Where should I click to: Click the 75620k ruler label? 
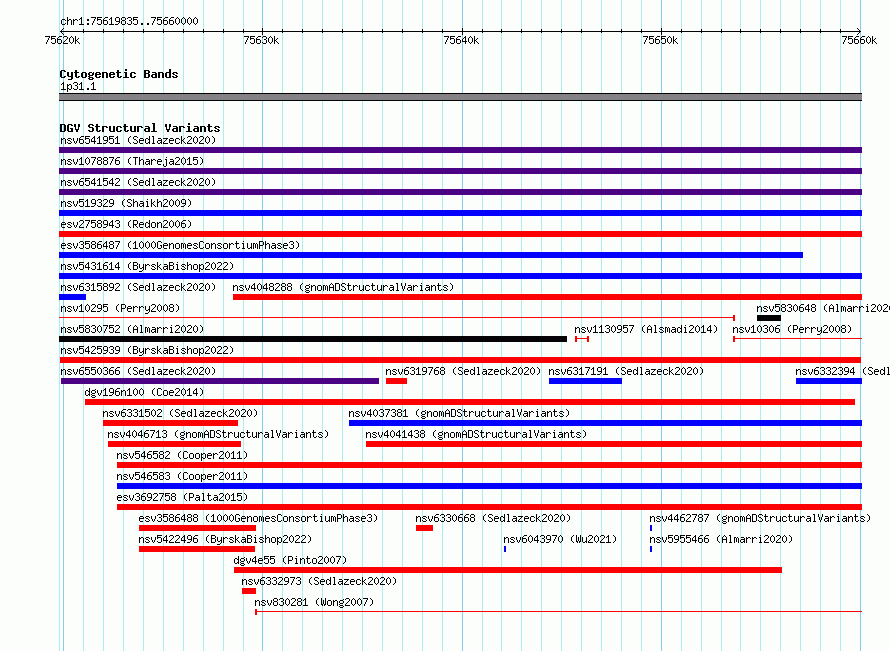coord(62,40)
